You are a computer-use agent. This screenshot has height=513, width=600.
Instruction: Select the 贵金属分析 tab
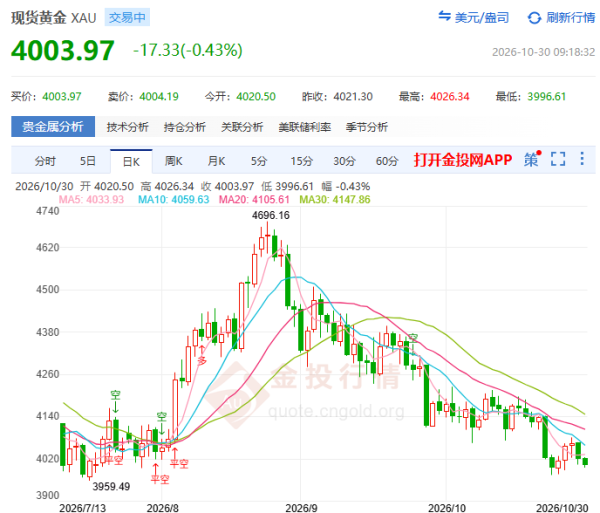(x=53, y=127)
